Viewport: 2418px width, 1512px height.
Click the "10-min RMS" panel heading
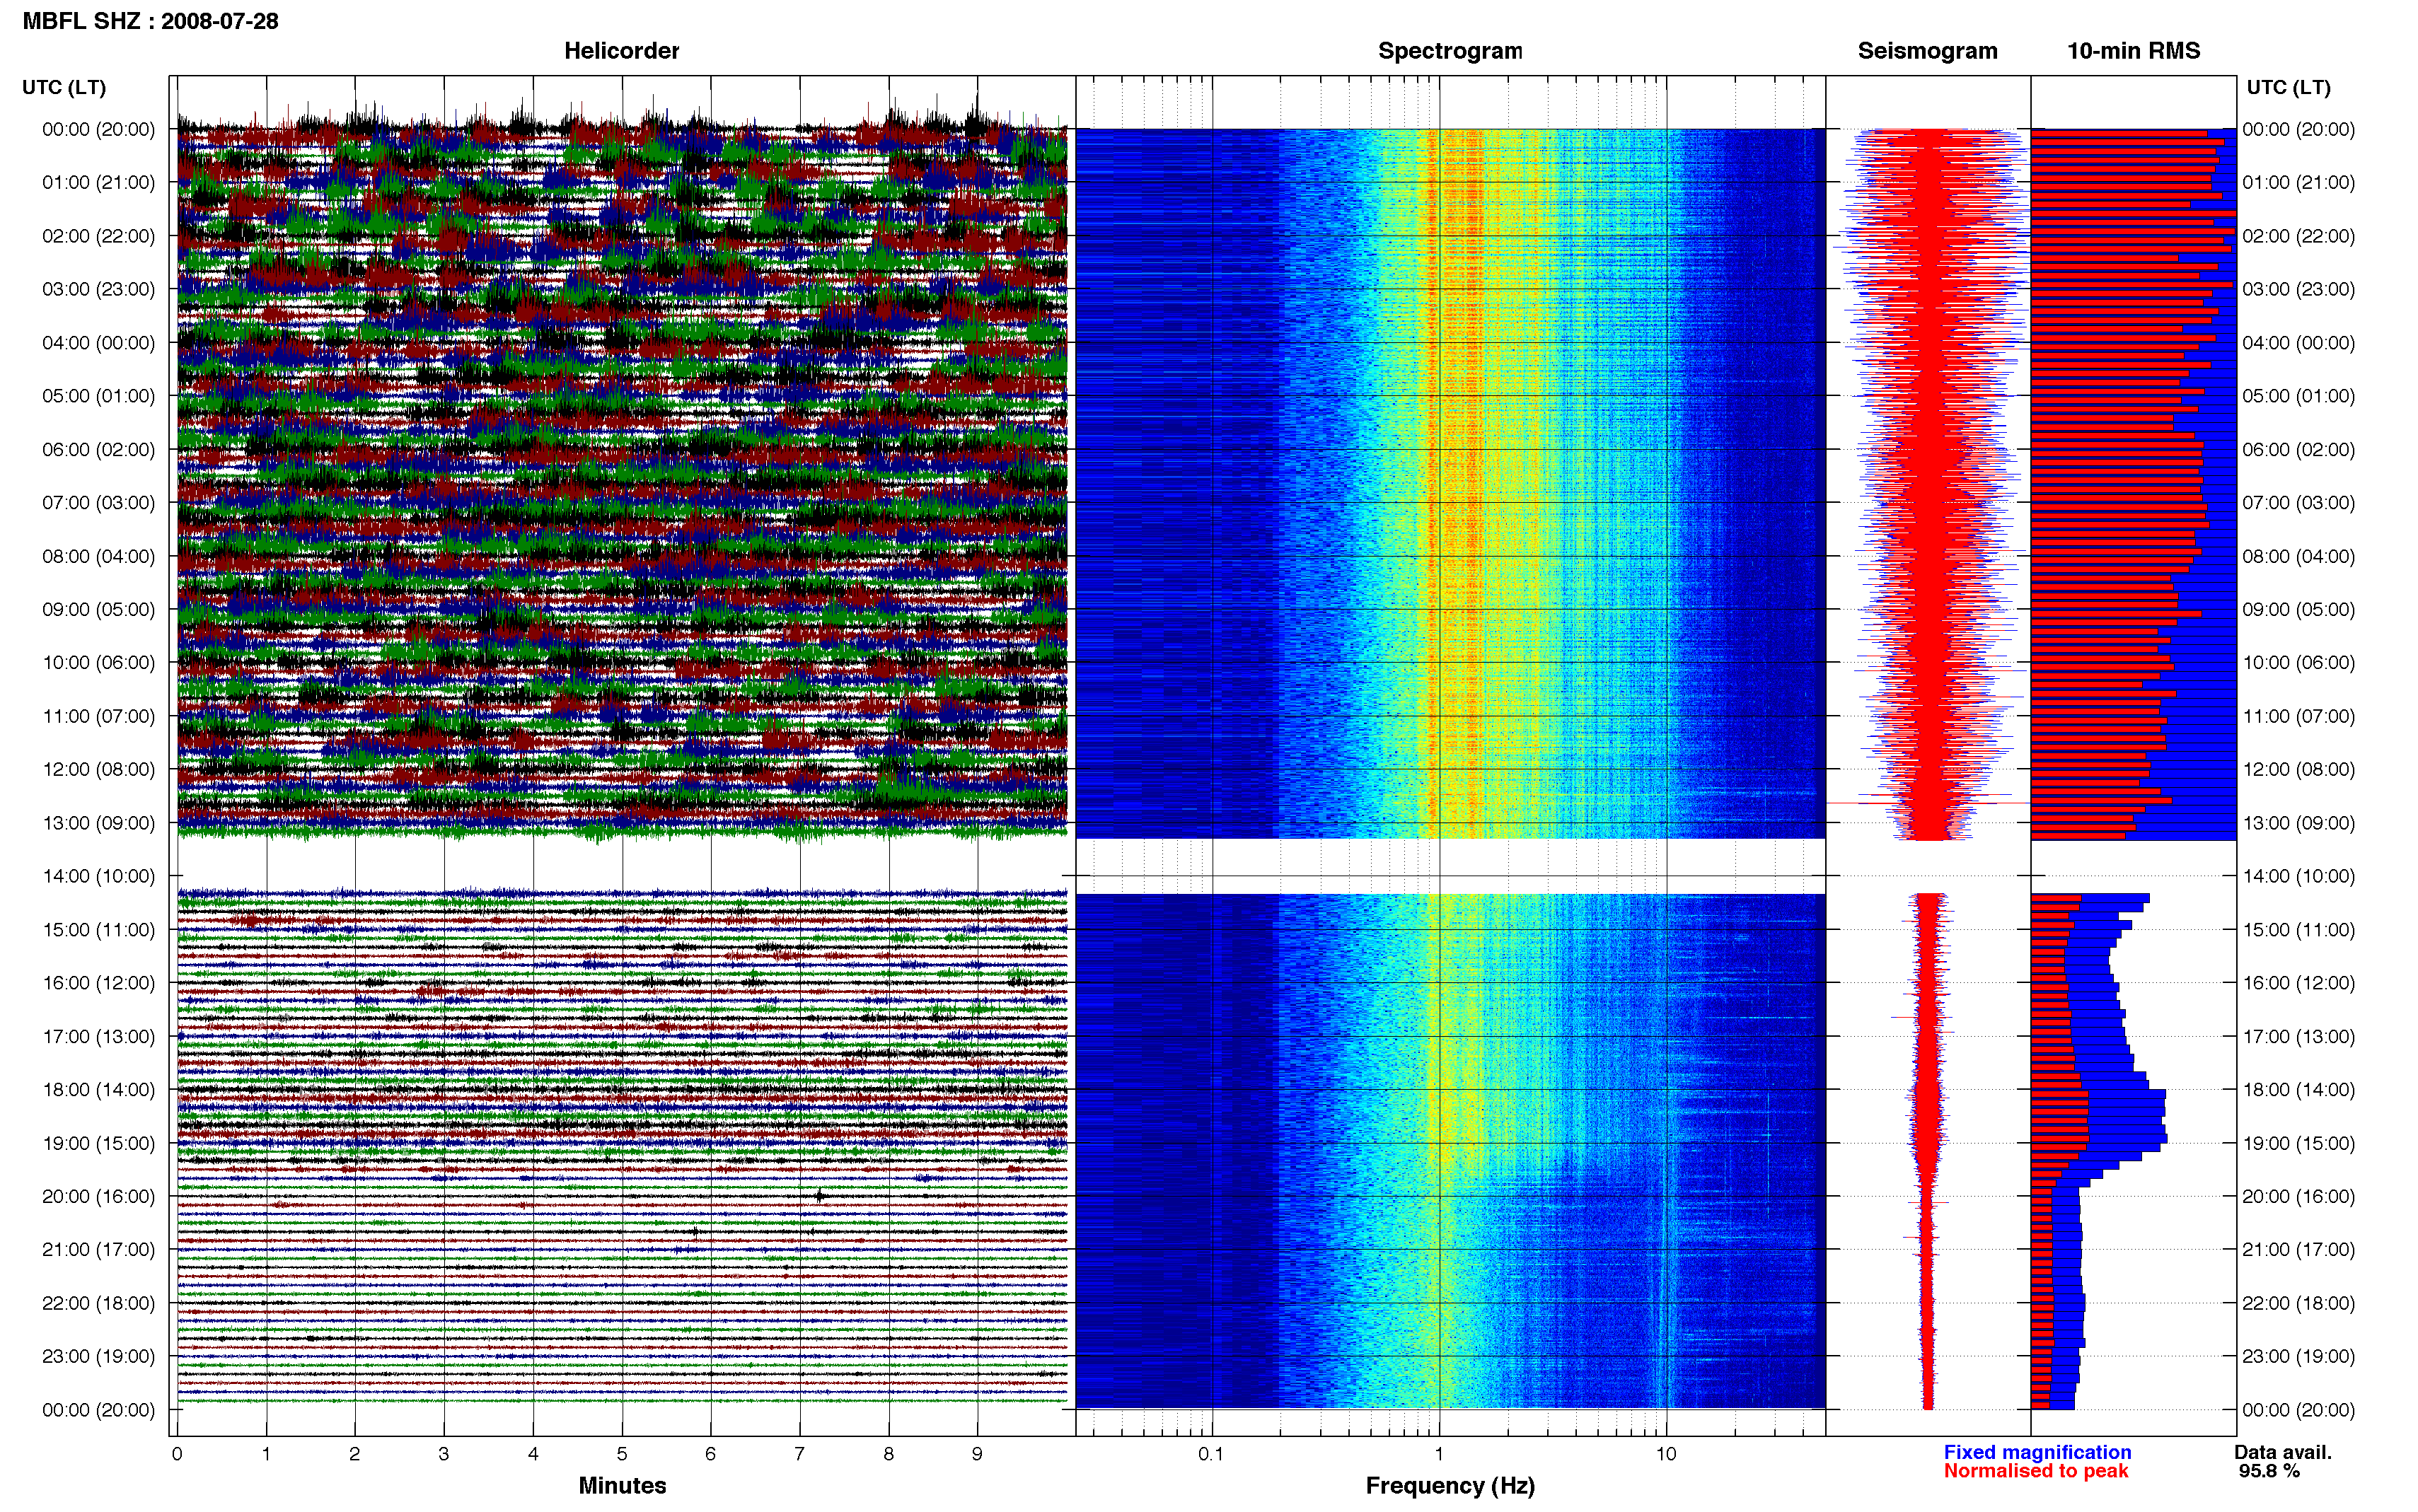point(2133,51)
